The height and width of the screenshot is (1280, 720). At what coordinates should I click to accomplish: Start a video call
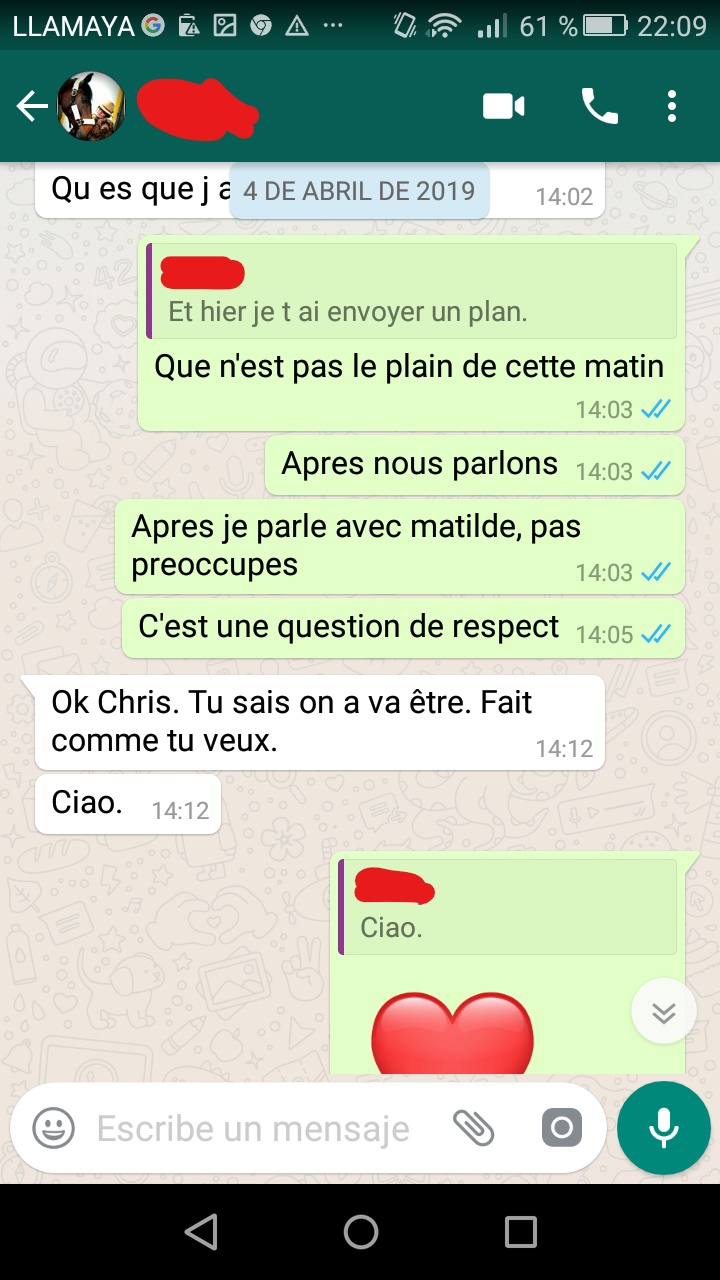click(504, 106)
